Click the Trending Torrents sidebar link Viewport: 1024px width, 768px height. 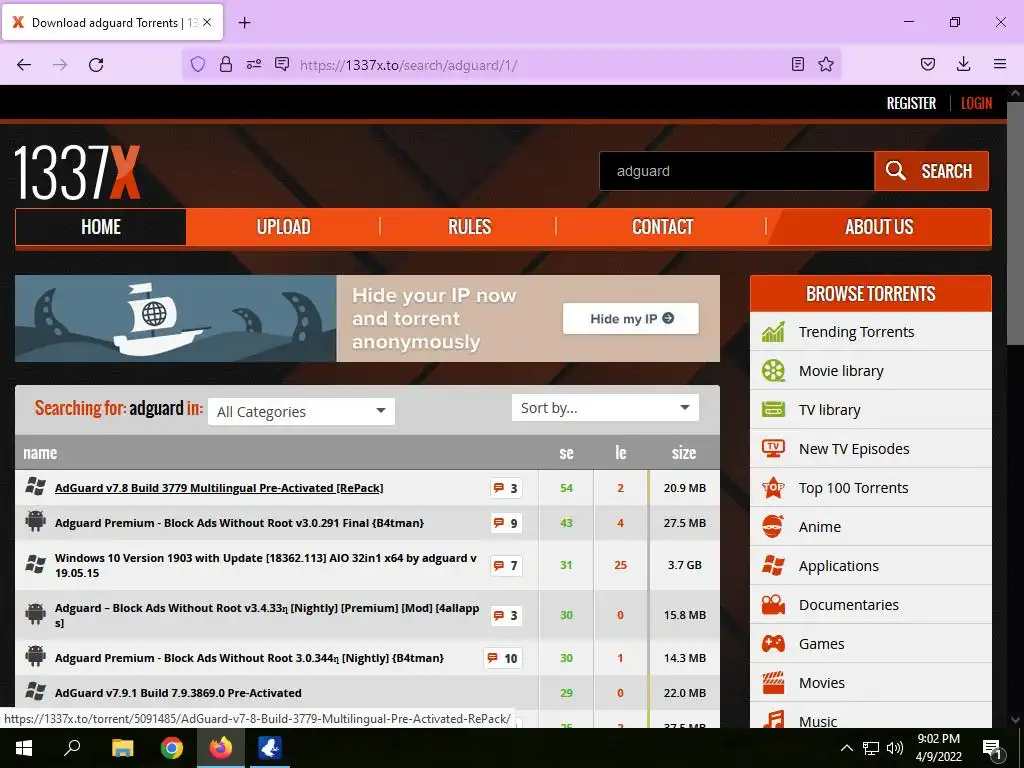coord(856,332)
